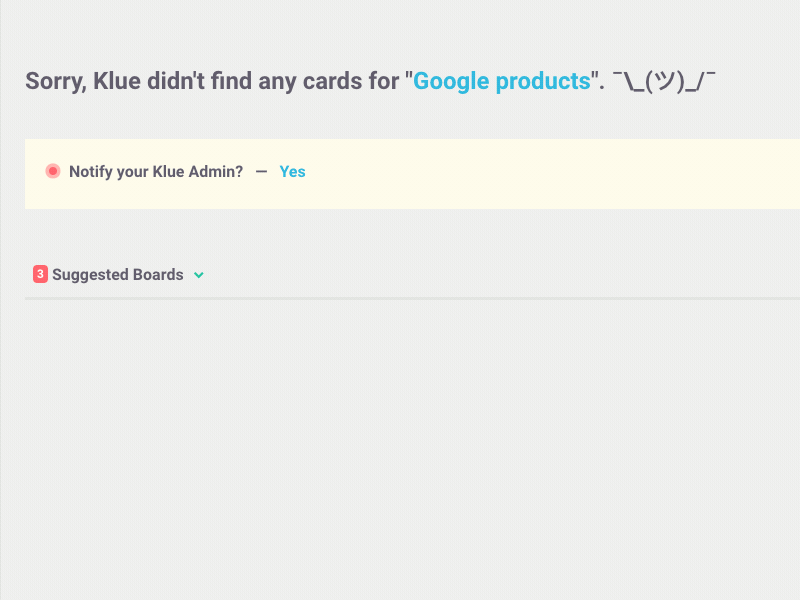This screenshot has width=800, height=600.
Task: Click the word "Google" in blue
Action: pos(451,82)
